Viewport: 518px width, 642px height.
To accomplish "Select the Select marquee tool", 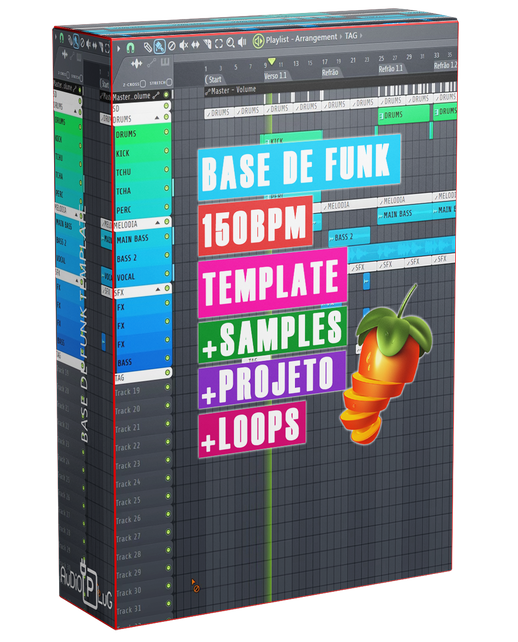I will coord(219,43).
